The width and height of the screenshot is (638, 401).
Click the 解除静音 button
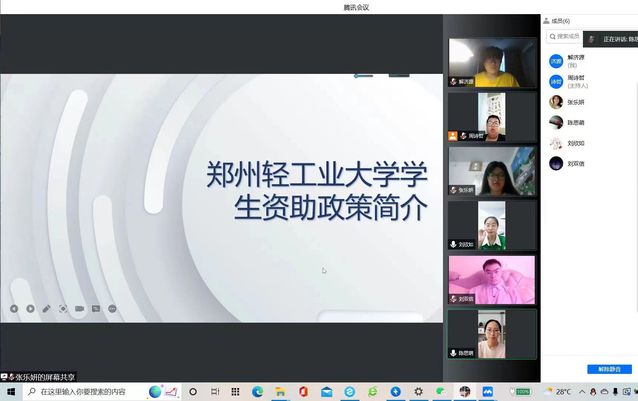point(609,369)
